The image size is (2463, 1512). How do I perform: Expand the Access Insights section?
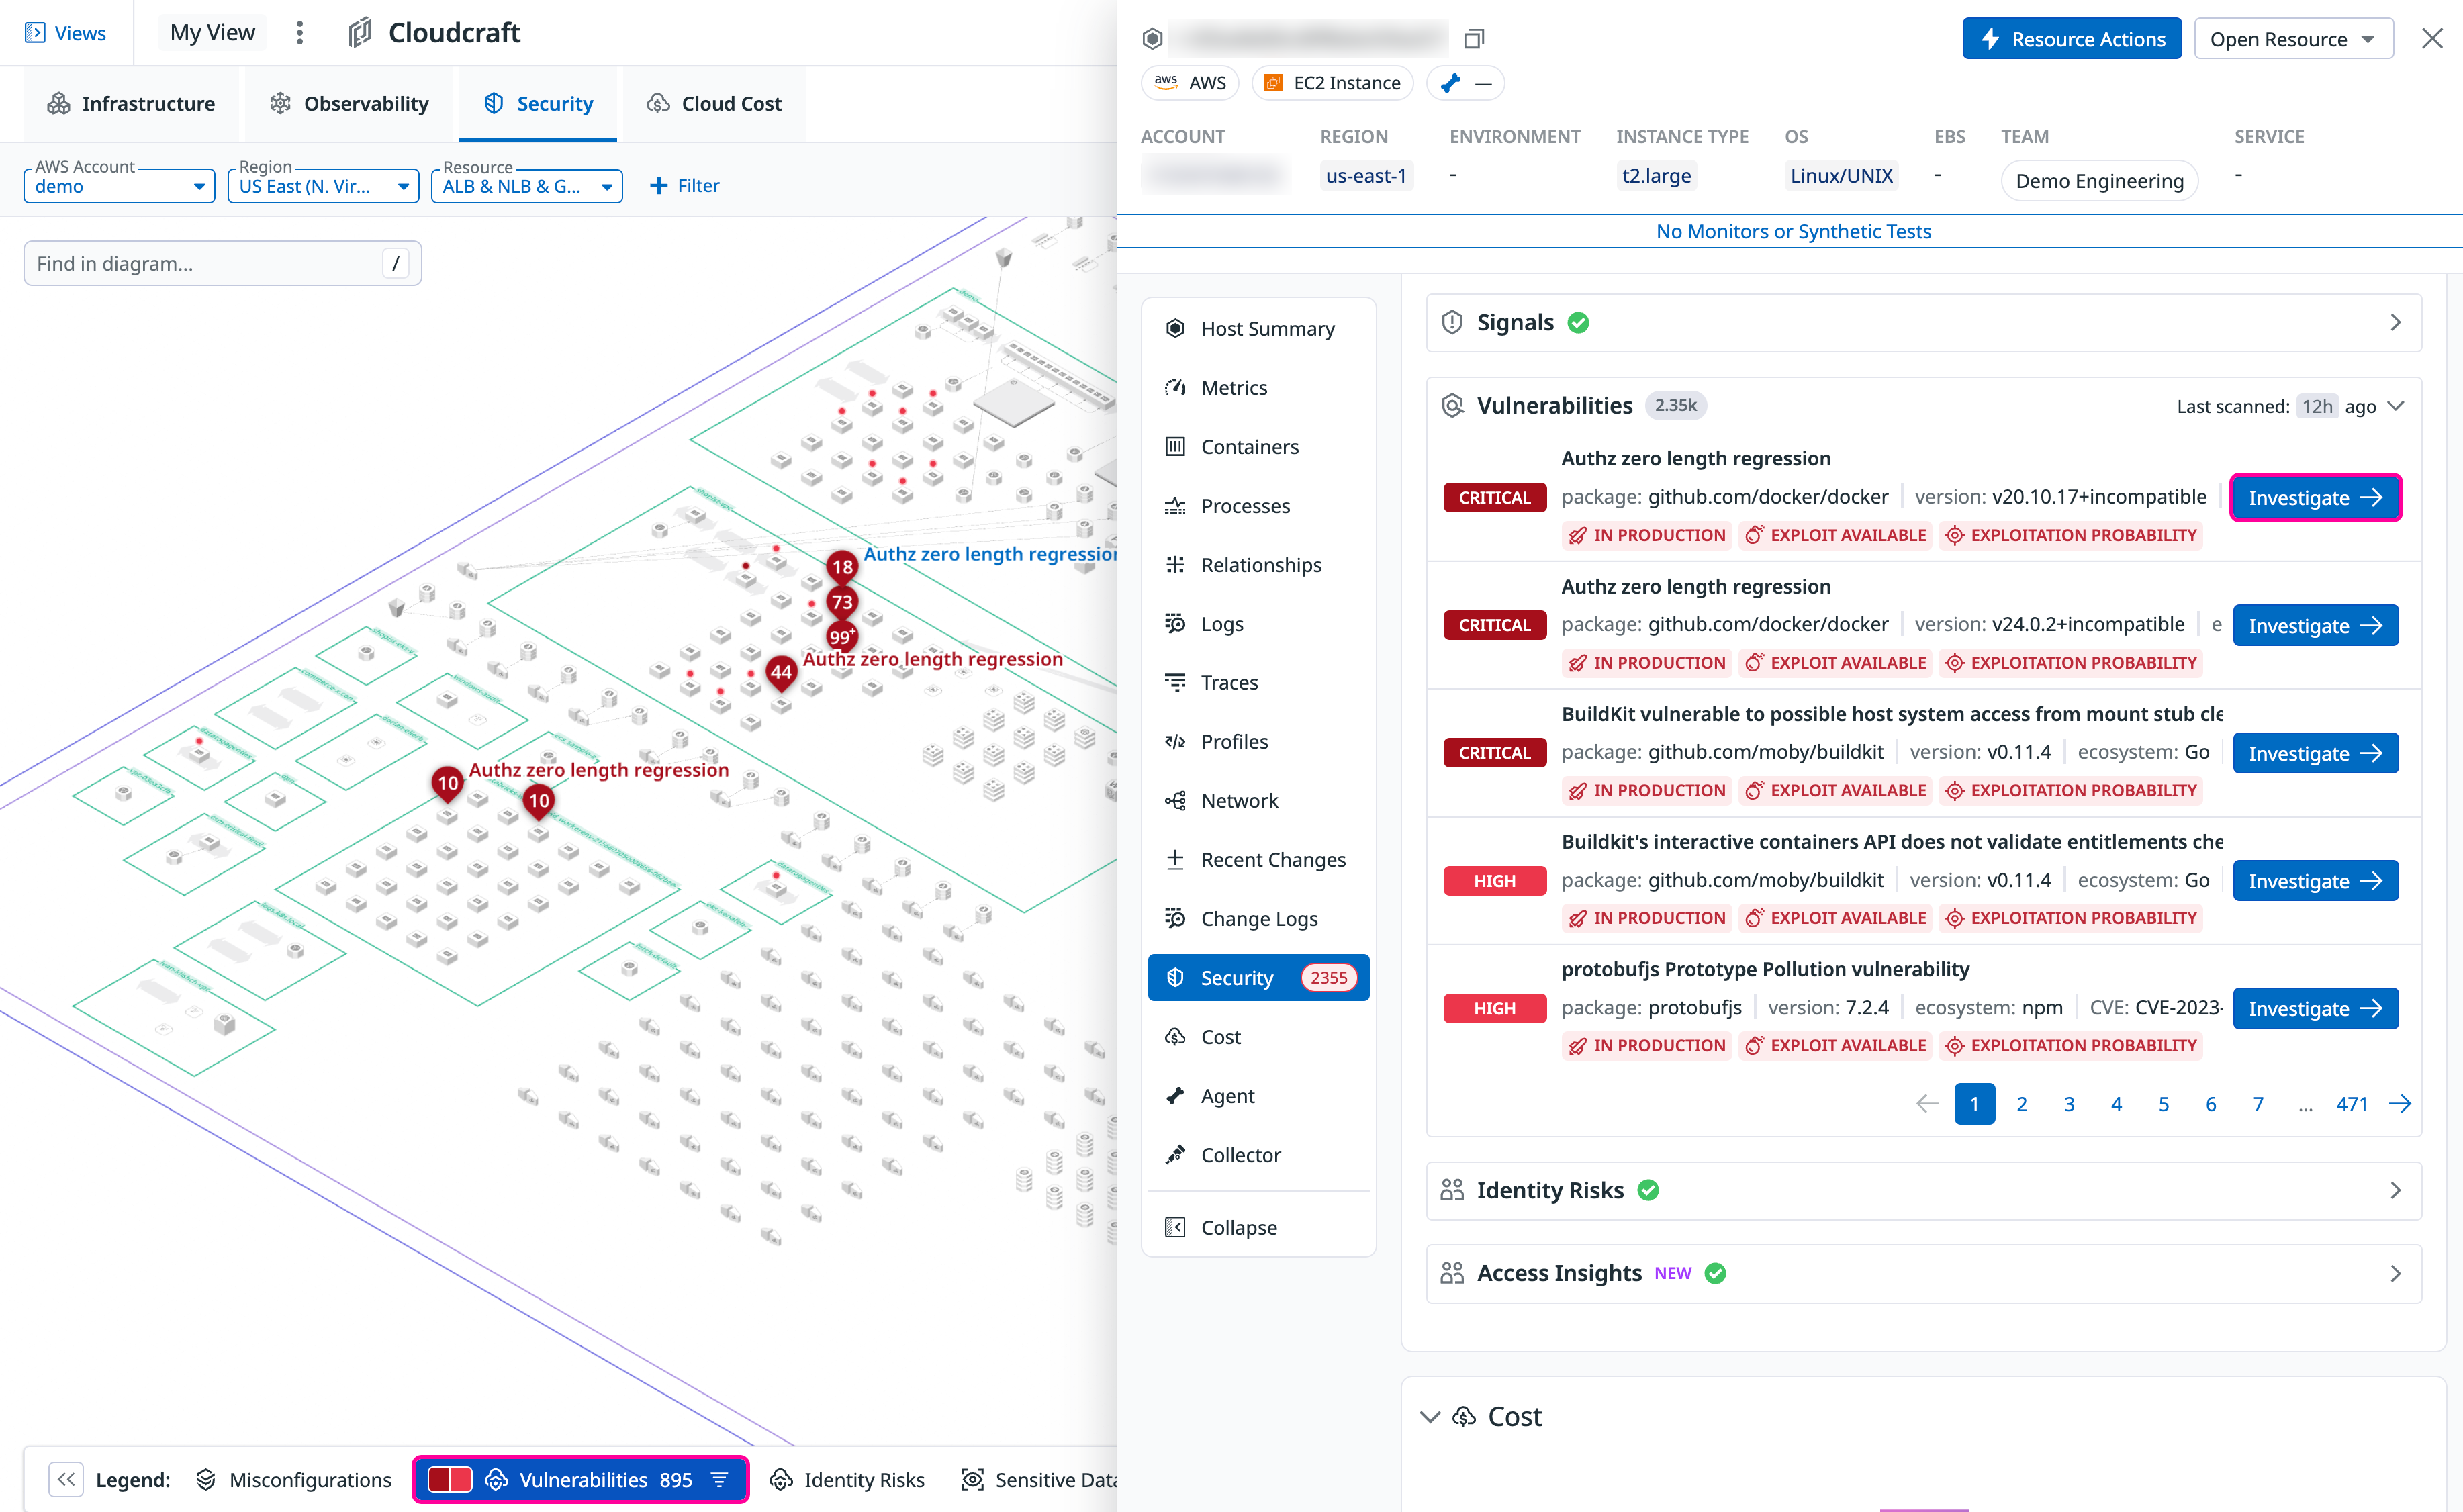point(1923,1274)
